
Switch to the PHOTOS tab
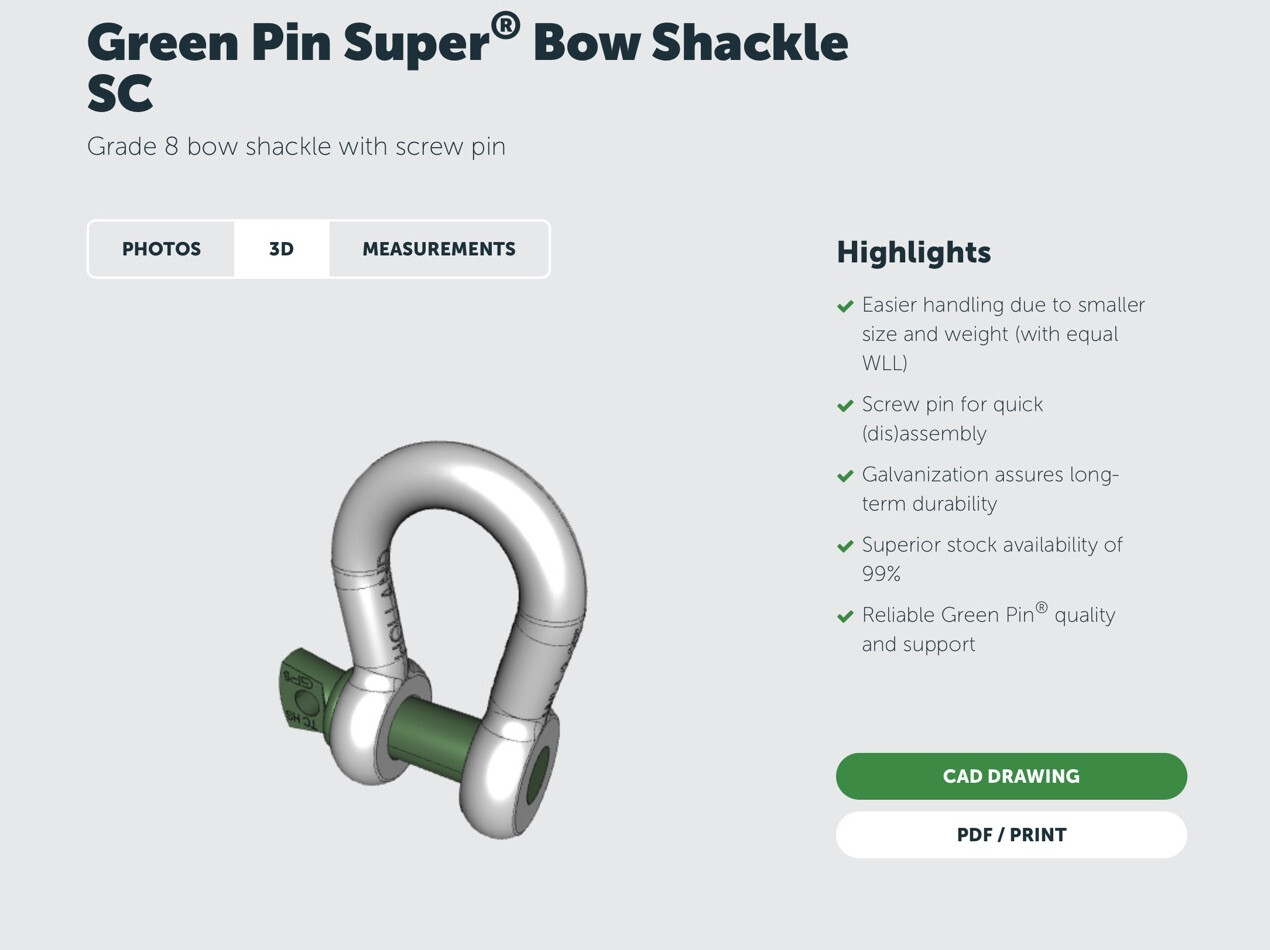tap(161, 248)
